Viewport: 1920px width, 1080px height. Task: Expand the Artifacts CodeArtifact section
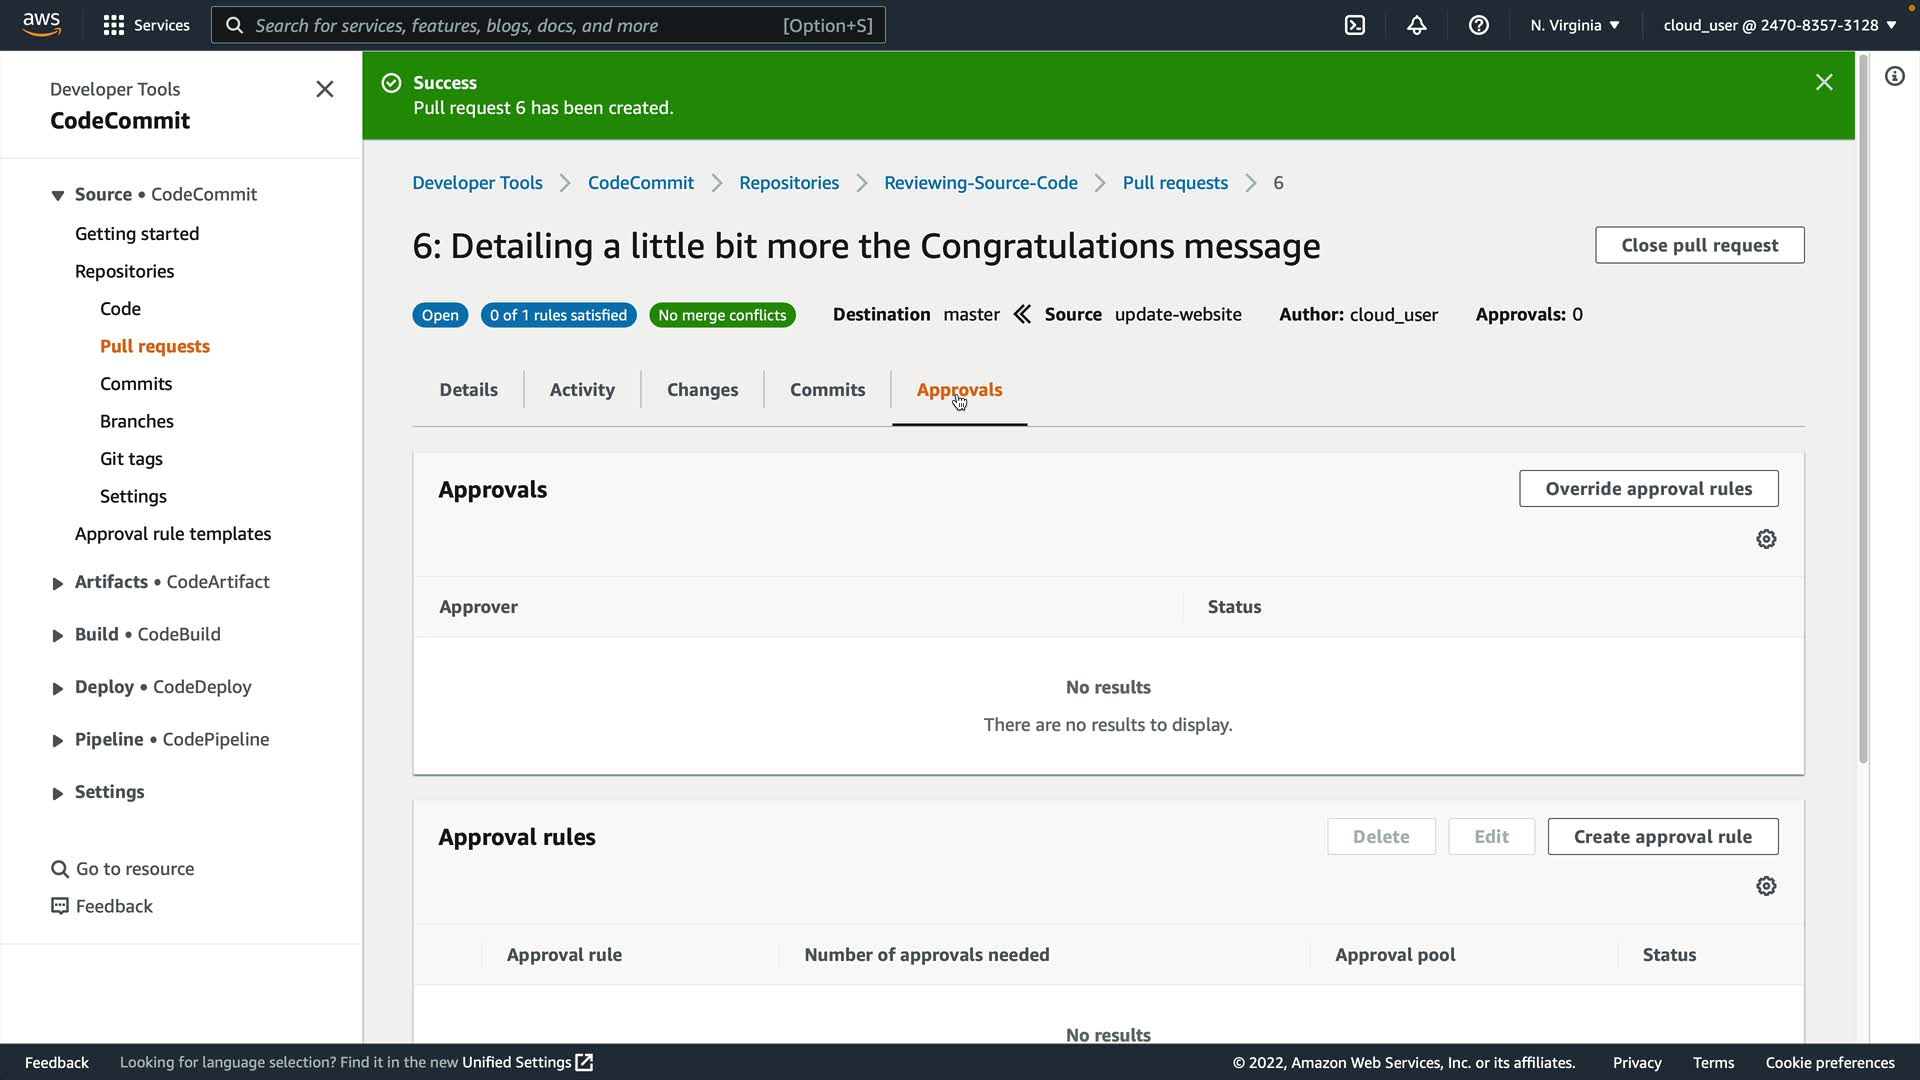pyautogui.click(x=58, y=583)
